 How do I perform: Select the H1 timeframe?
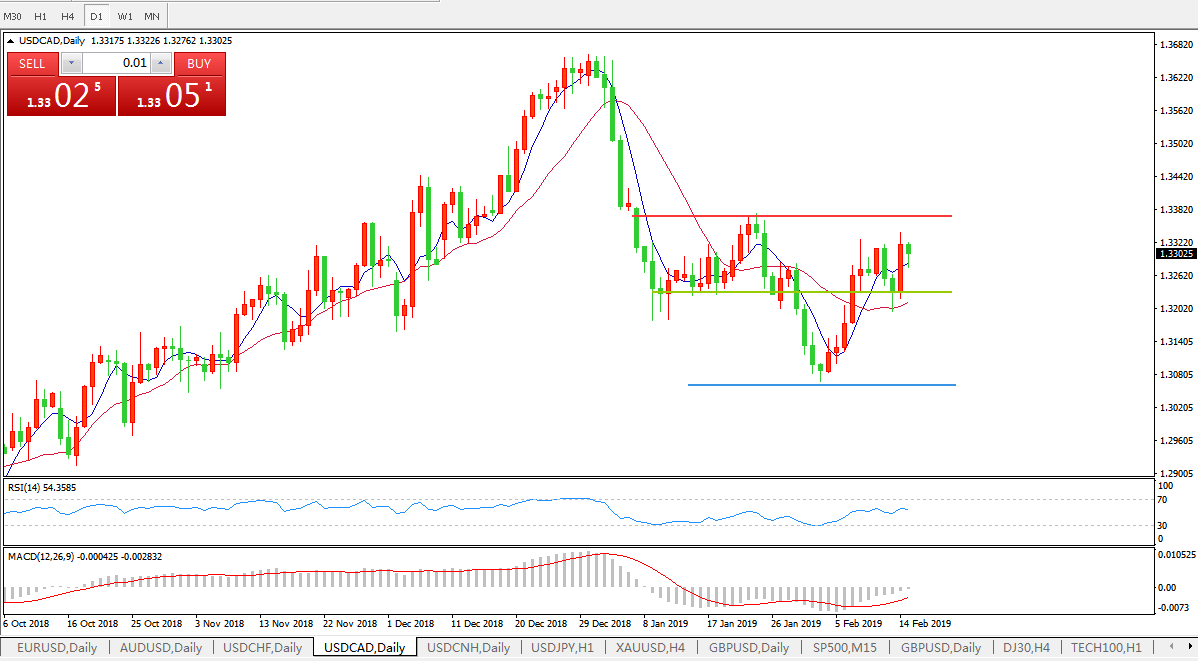41,16
